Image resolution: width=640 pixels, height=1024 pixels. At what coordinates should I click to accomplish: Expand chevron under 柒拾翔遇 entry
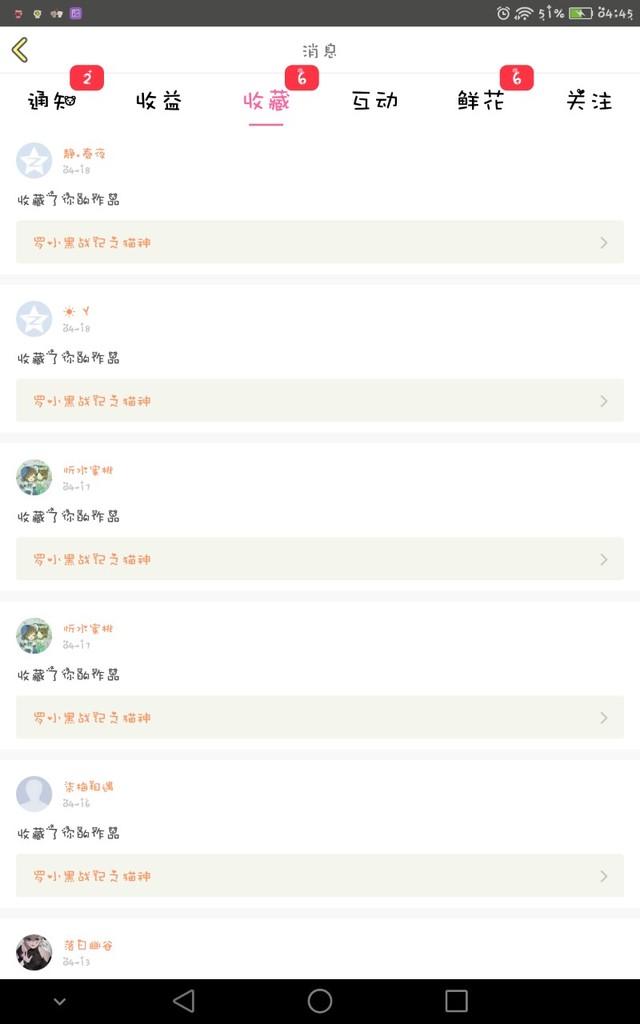click(603, 876)
